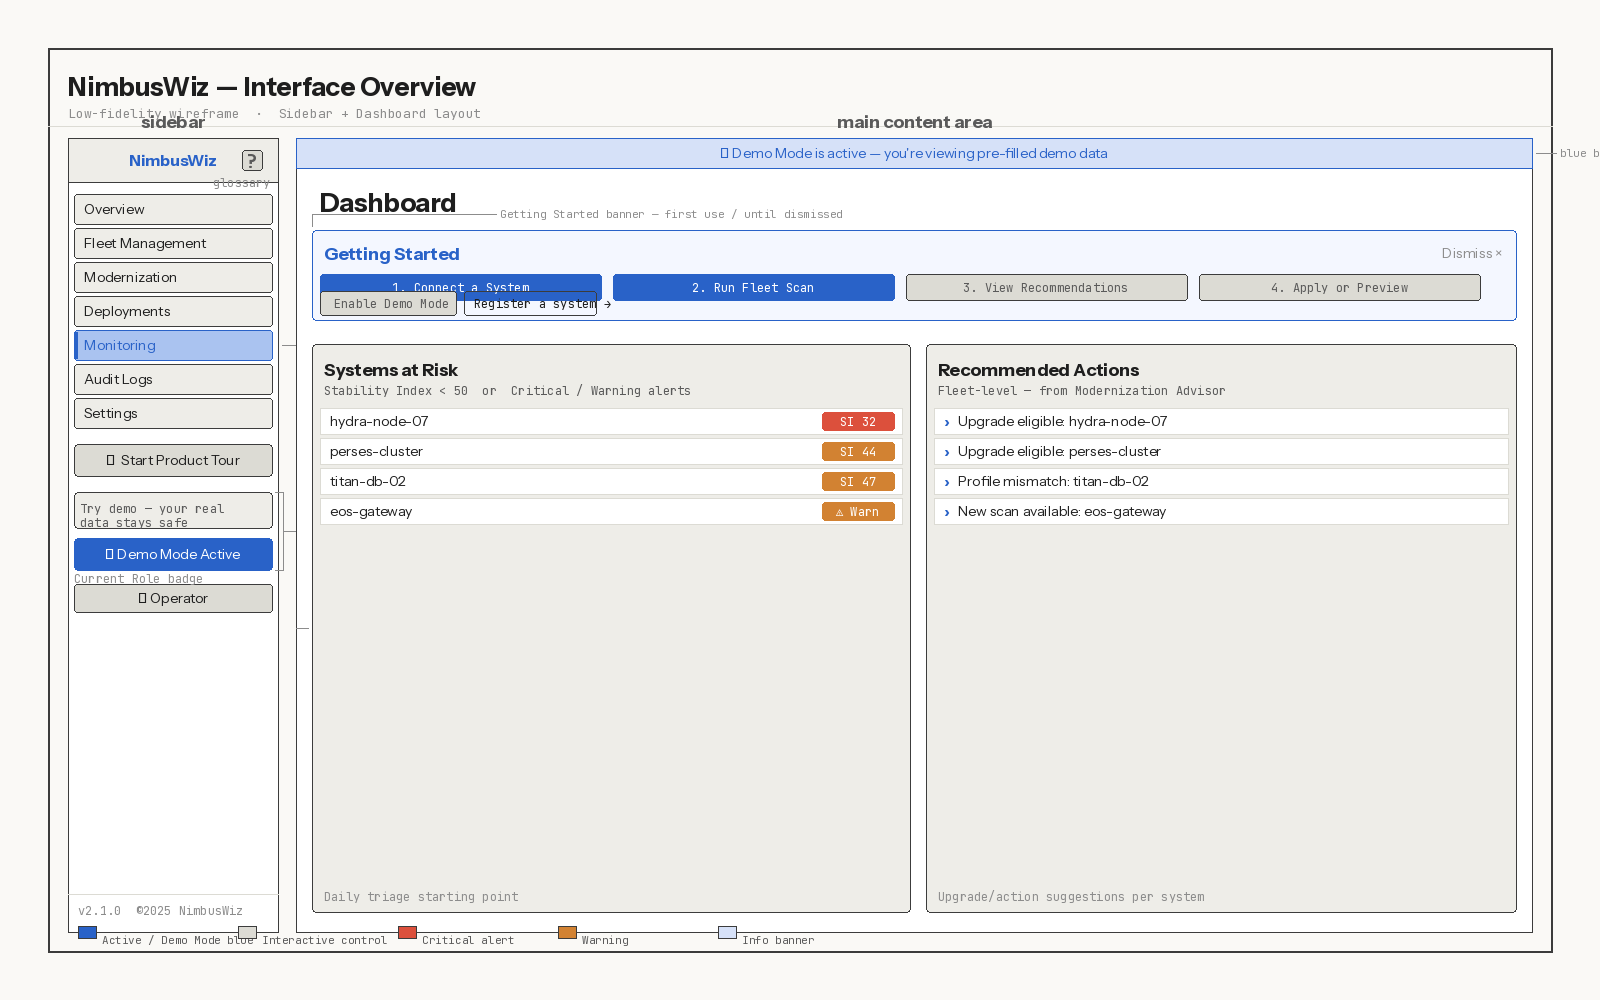Select Deployments in the sidebar
This screenshot has width=1600, height=1000.
coord(173,311)
